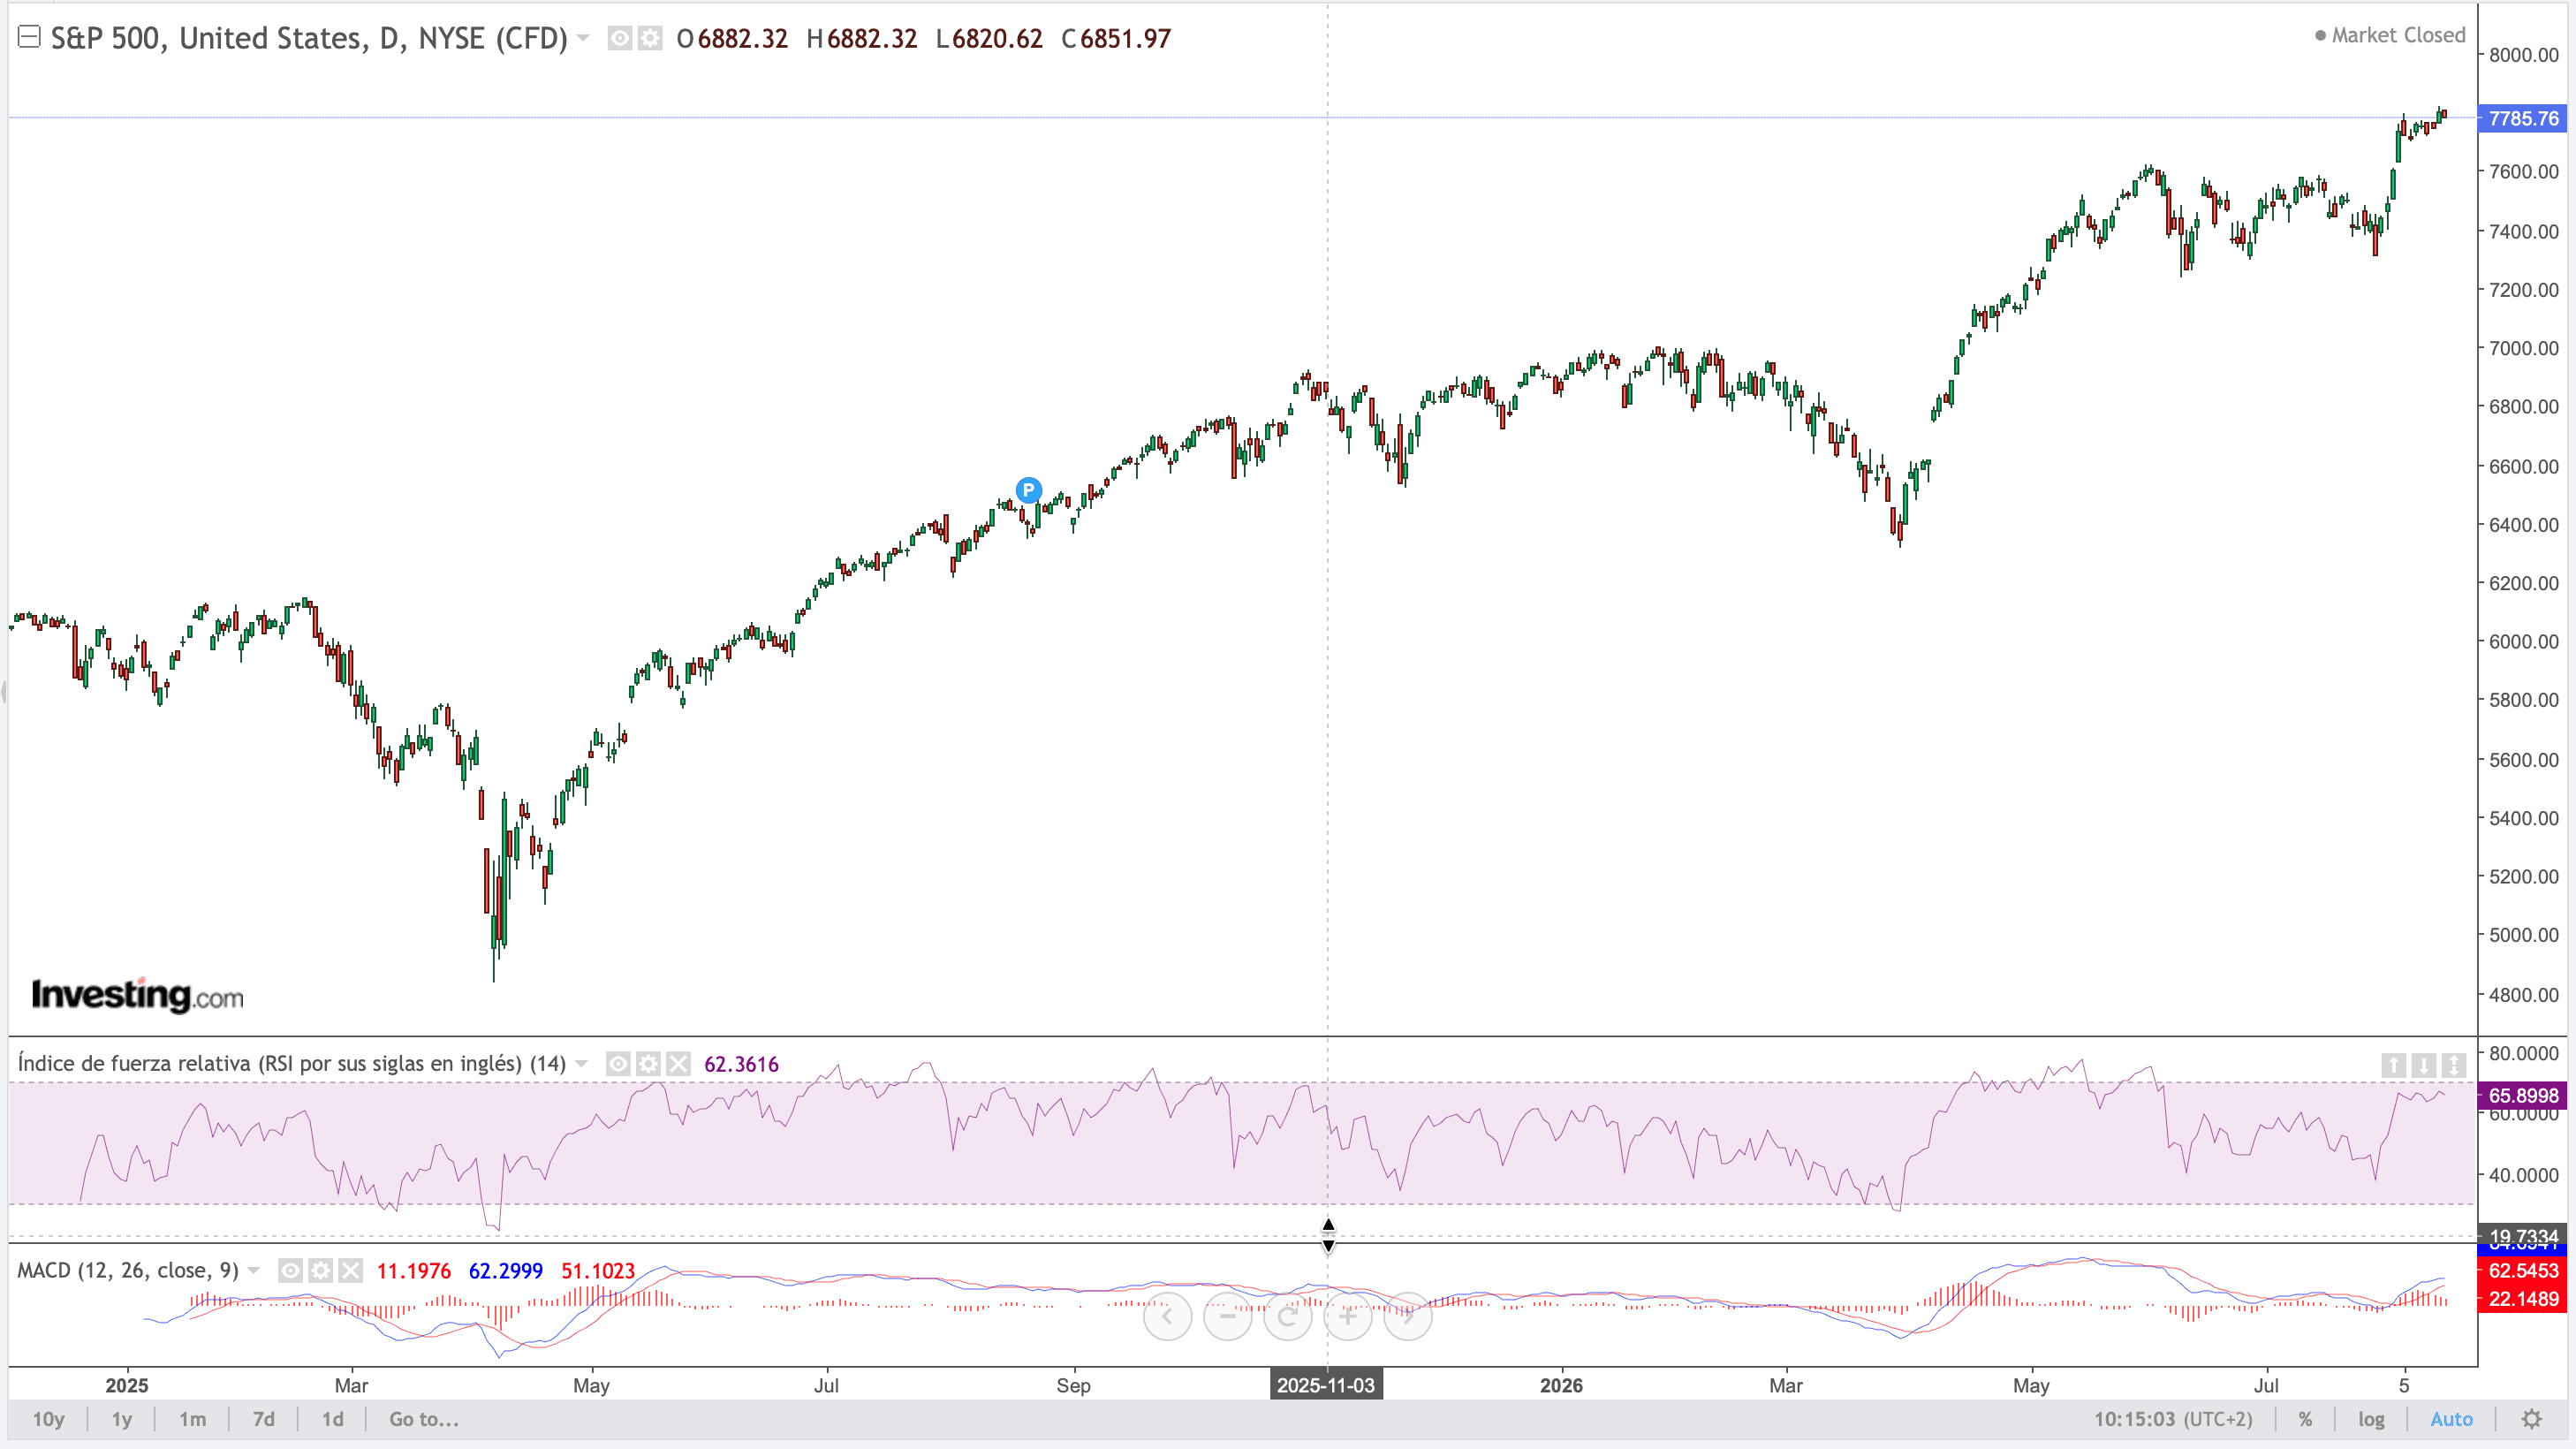Enable log scale mode
2576x1449 pixels.
point(2371,1419)
